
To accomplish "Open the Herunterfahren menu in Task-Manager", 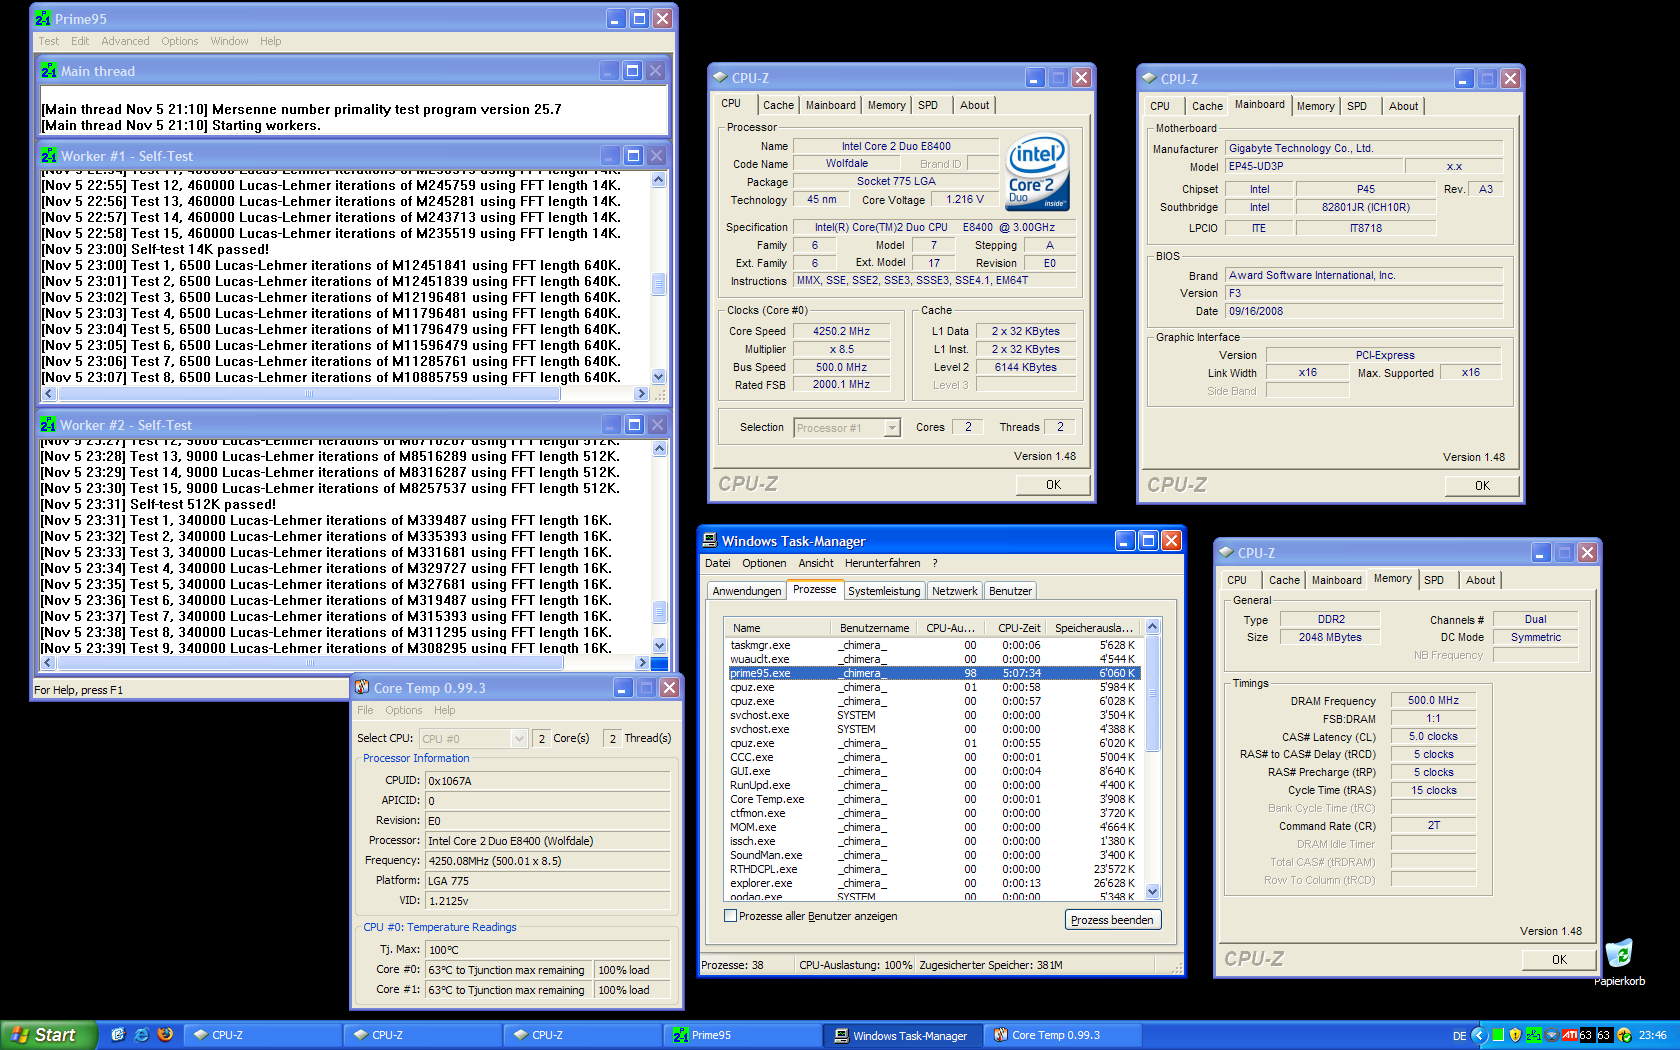I will tap(882, 563).
